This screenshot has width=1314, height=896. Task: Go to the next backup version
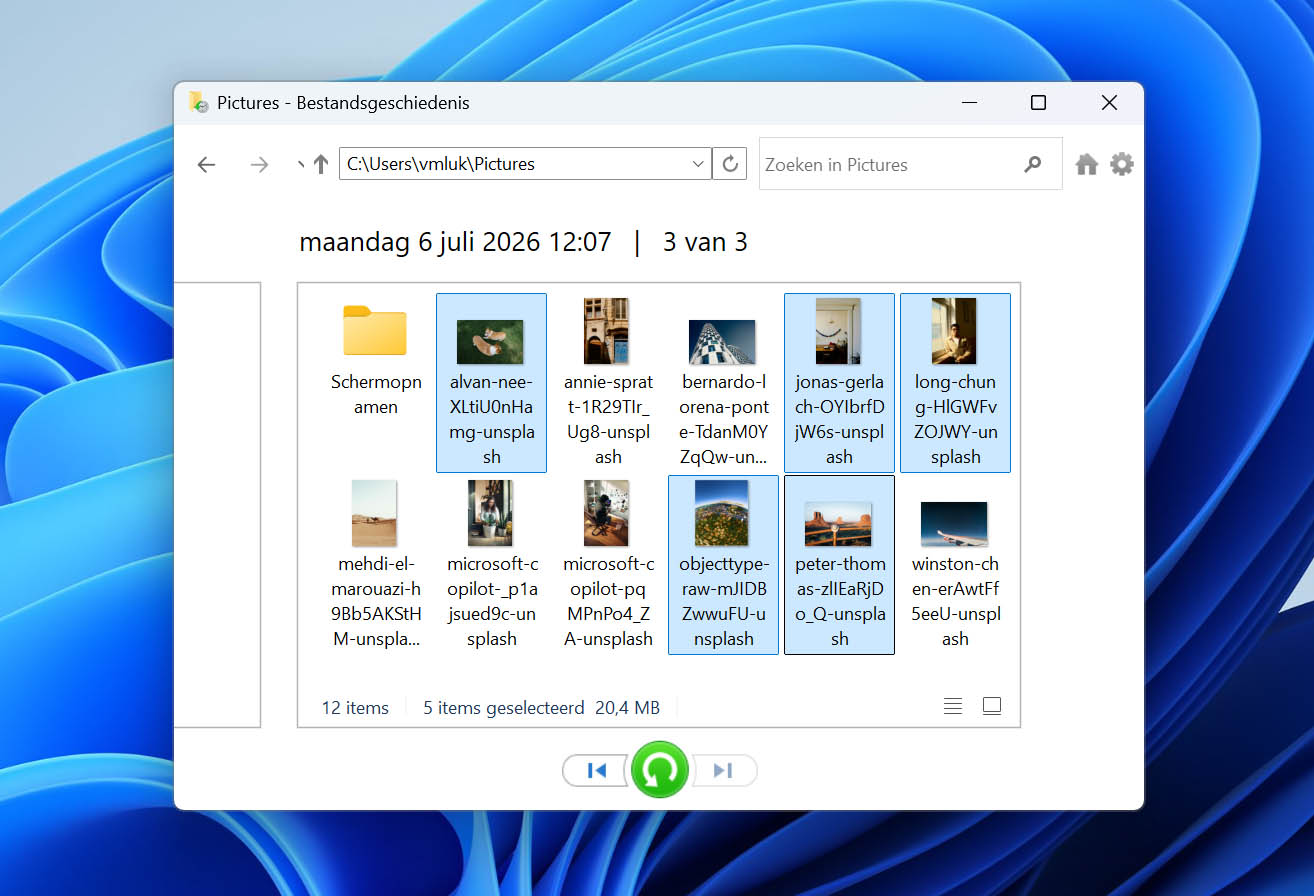pyautogui.click(x=723, y=770)
